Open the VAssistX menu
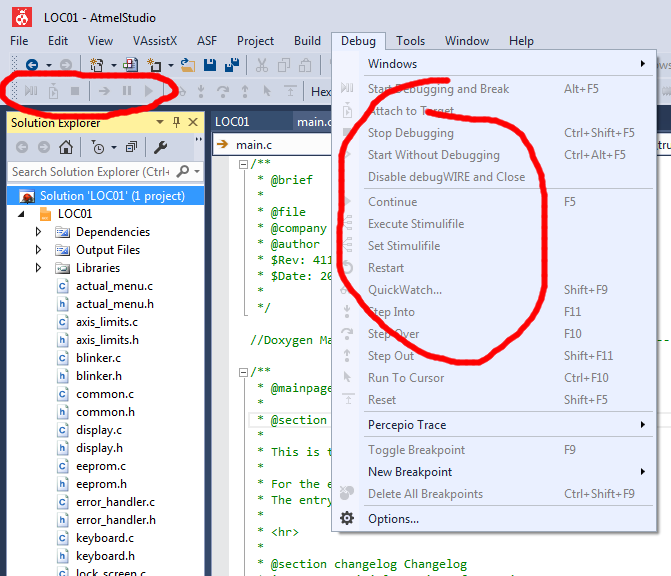This screenshot has width=671, height=576. pyautogui.click(x=154, y=41)
